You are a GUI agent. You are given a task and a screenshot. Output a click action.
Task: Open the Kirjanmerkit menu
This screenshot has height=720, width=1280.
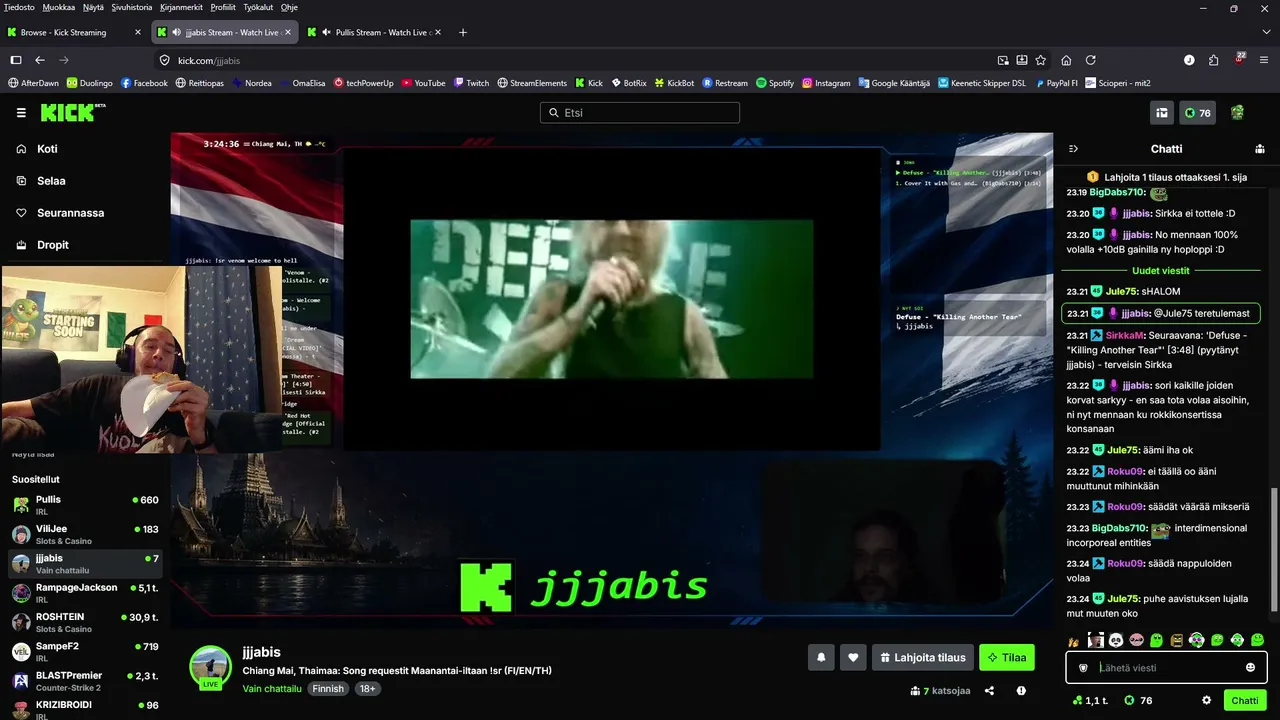coord(180,7)
